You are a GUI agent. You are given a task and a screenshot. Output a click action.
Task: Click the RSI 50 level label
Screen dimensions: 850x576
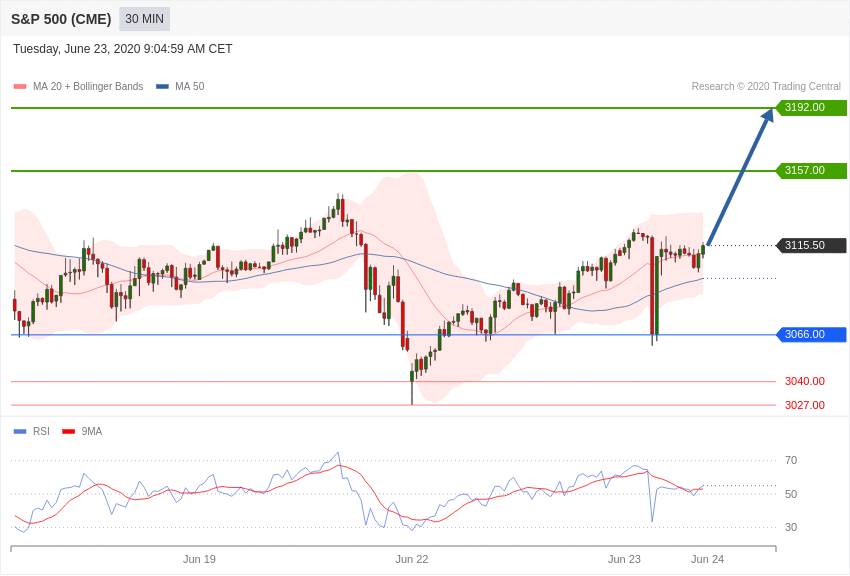(x=791, y=494)
